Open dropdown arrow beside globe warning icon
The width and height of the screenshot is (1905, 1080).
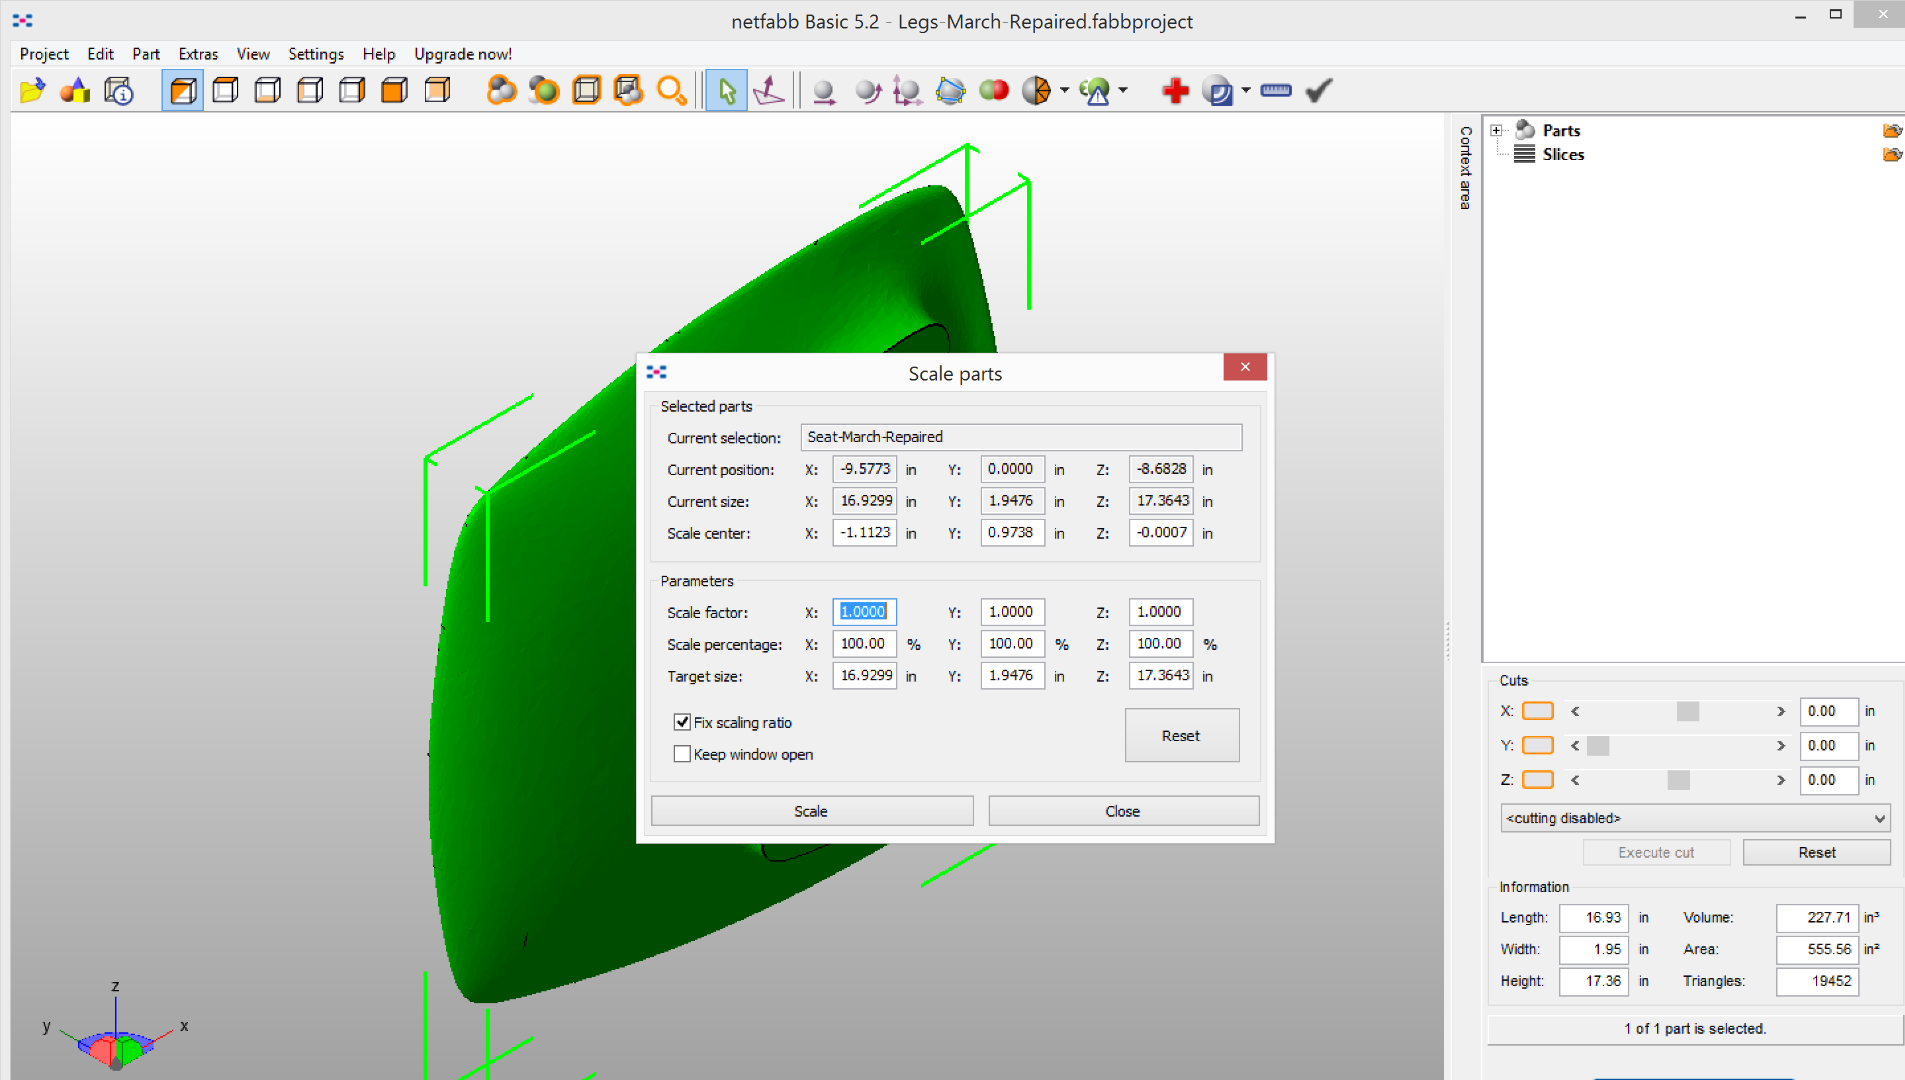coord(1123,91)
